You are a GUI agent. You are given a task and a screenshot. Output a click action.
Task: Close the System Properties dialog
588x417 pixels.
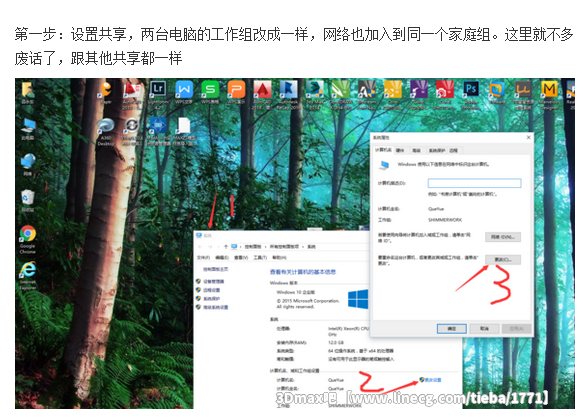click(528, 138)
